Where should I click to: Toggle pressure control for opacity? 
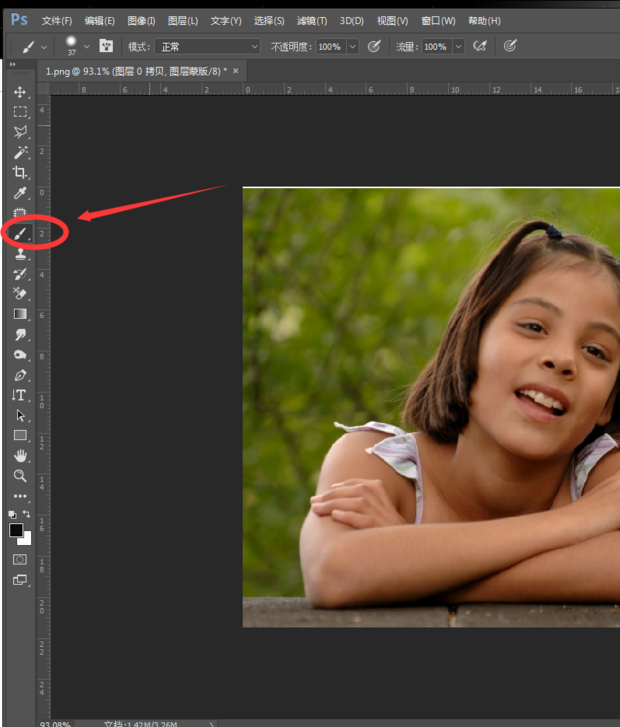(374, 46)
